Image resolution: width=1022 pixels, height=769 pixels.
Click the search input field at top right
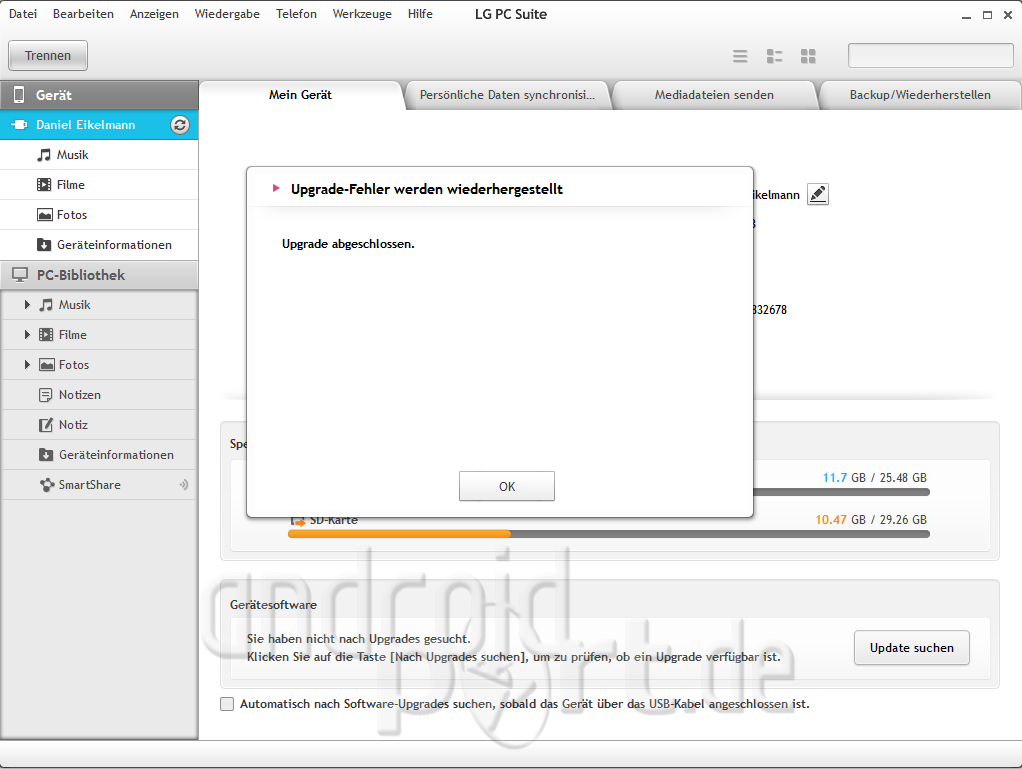pos(930,56)
